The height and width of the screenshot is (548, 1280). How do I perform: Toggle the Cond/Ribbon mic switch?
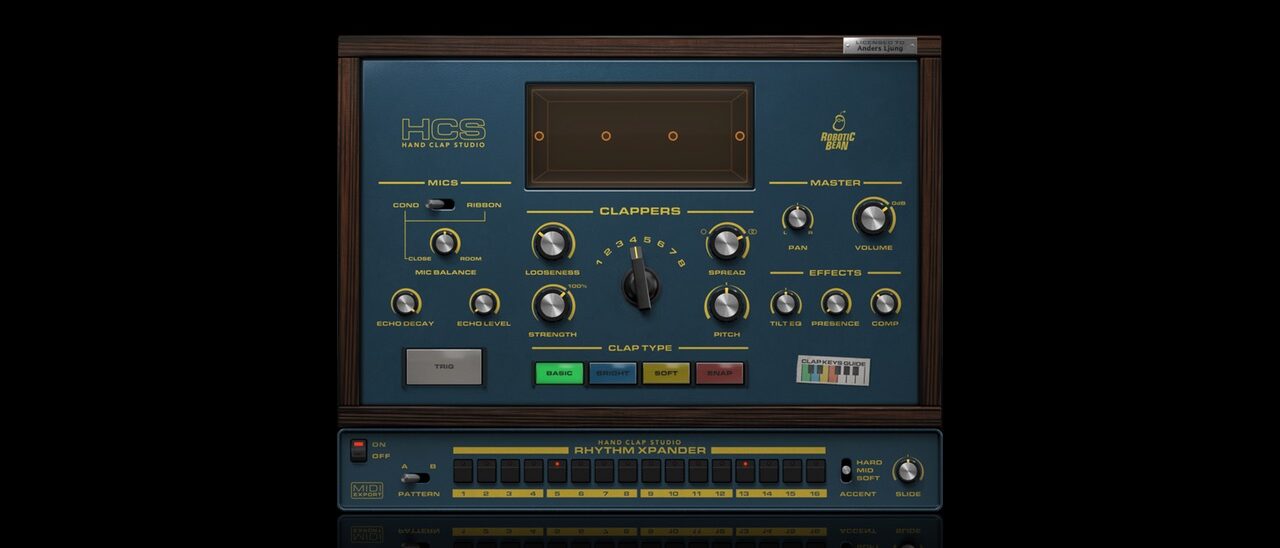coord(440,205)
